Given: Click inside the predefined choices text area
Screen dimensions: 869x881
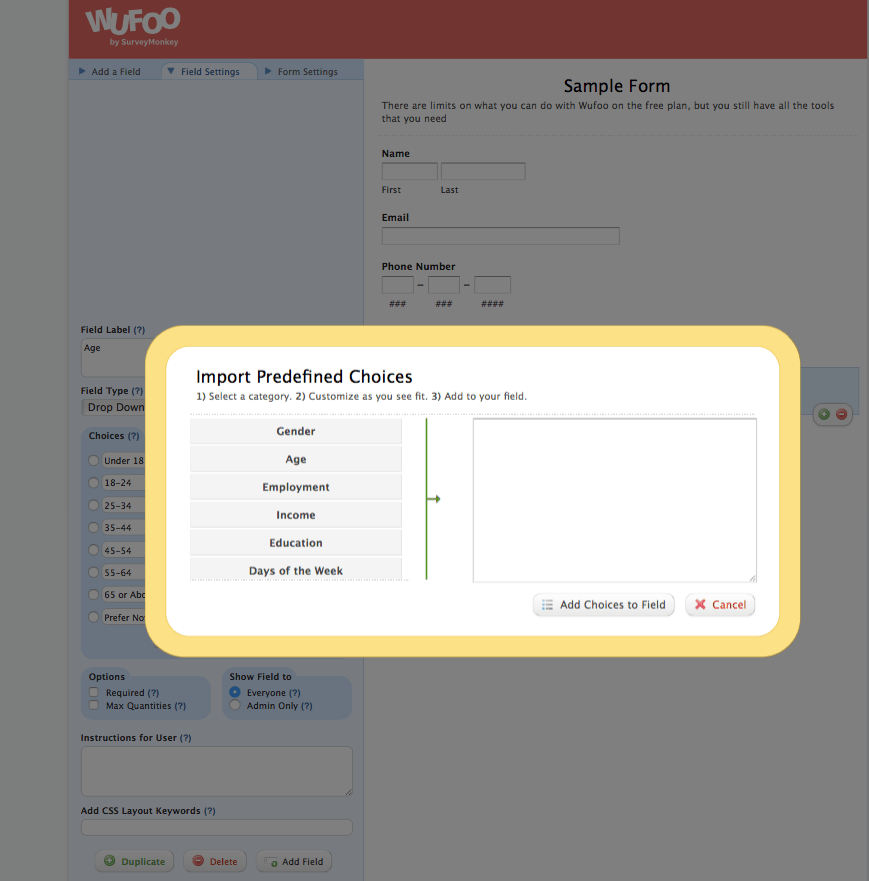Looking at the screenshot, I should tap(614, 499).
